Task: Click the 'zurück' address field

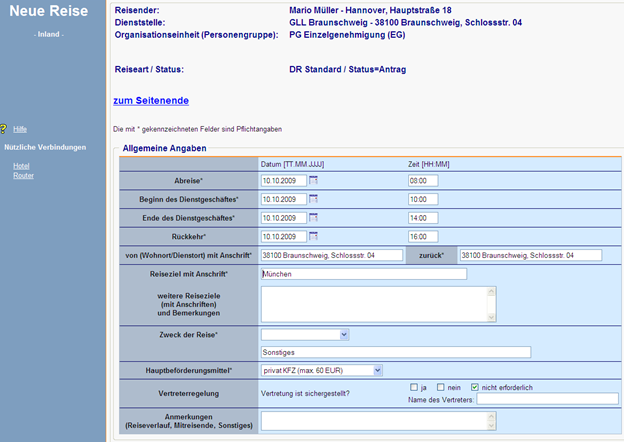Action: click(531, 255)
